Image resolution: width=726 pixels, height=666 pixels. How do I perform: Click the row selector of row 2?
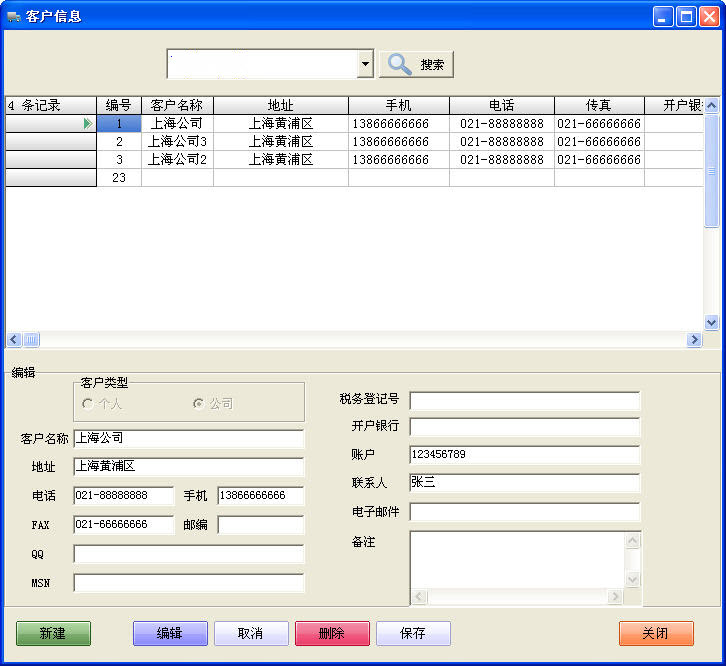click(x=51, y=141)
